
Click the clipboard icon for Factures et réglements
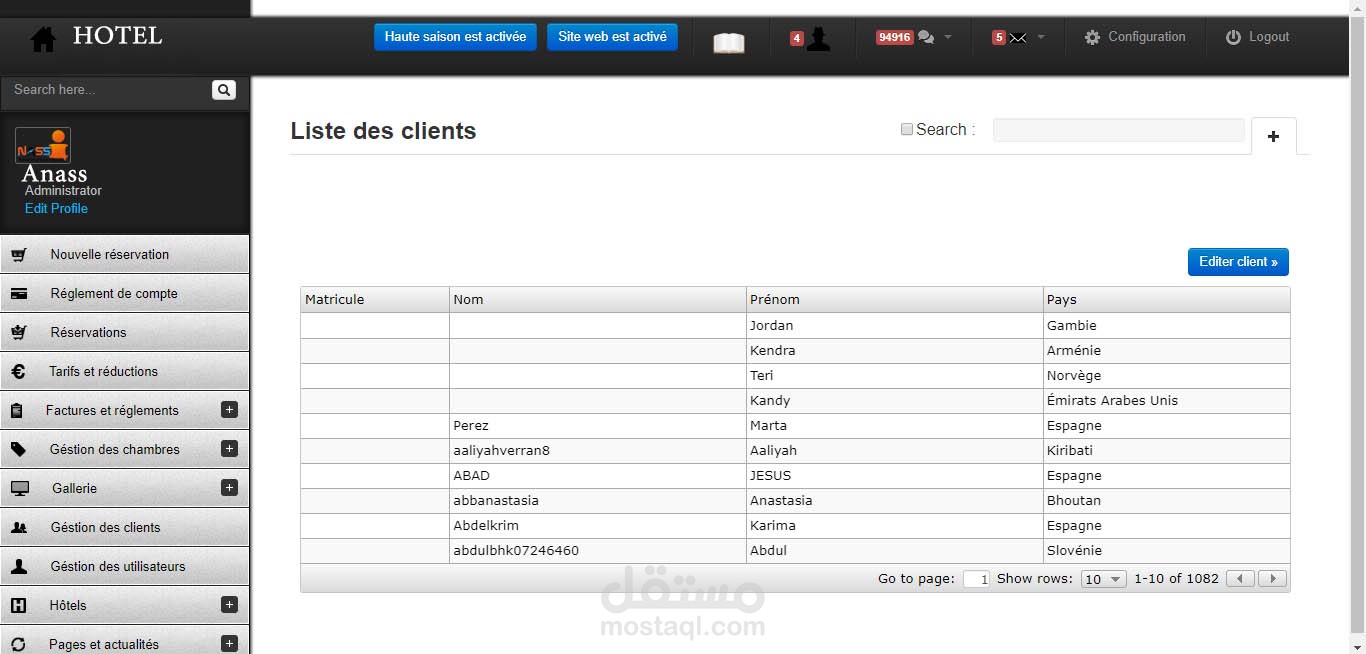tap(16, 411)
